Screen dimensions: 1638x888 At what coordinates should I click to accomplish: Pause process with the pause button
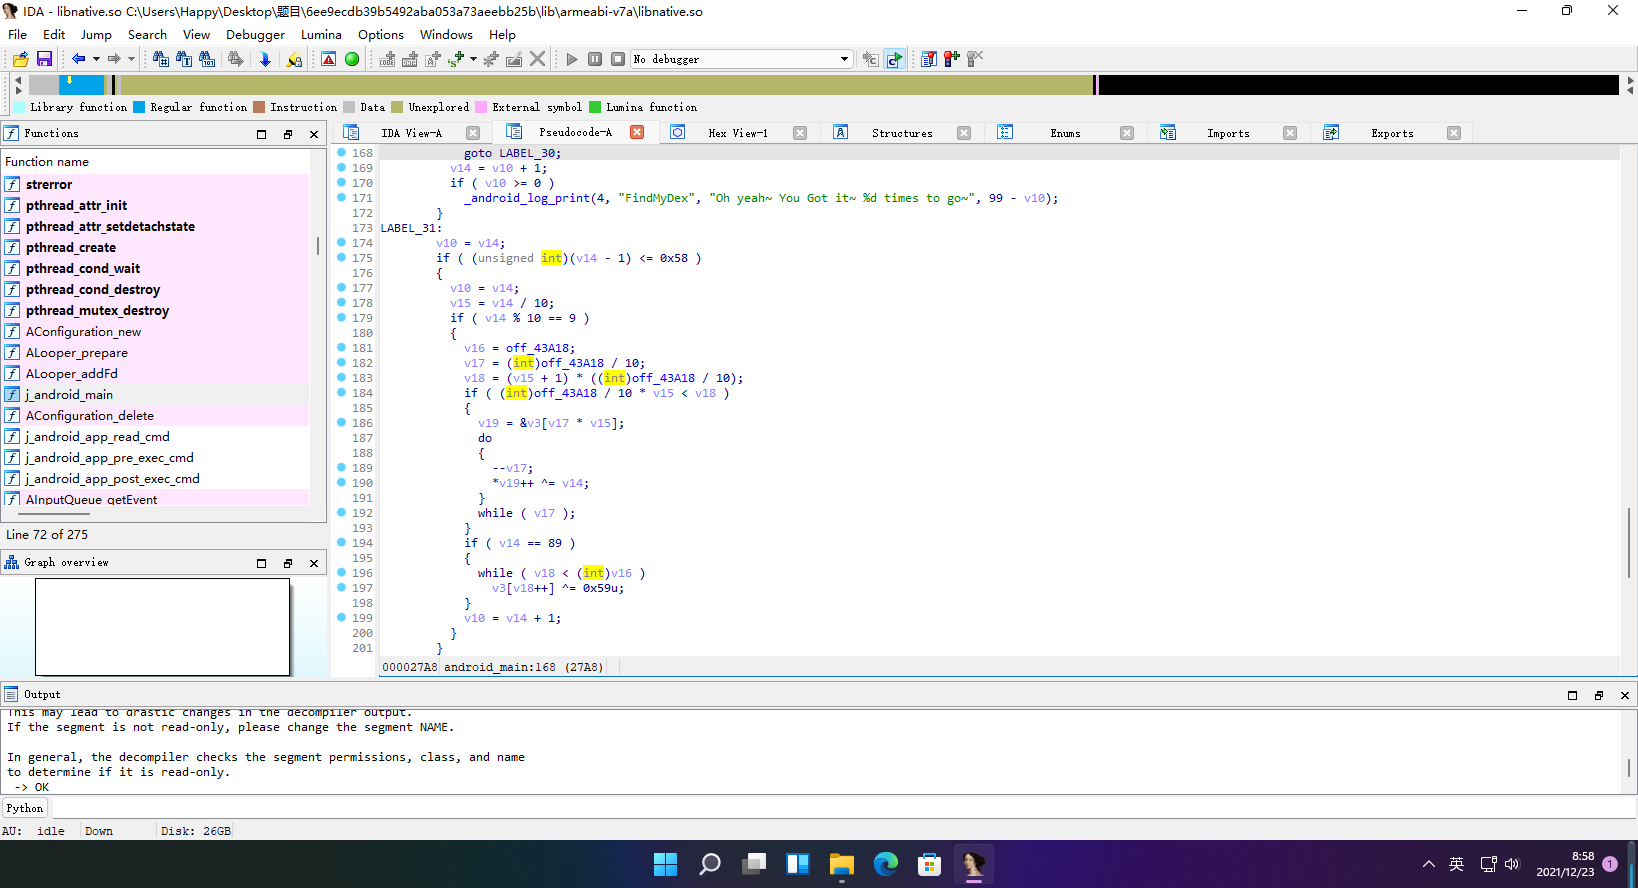[x=595, y=59]
